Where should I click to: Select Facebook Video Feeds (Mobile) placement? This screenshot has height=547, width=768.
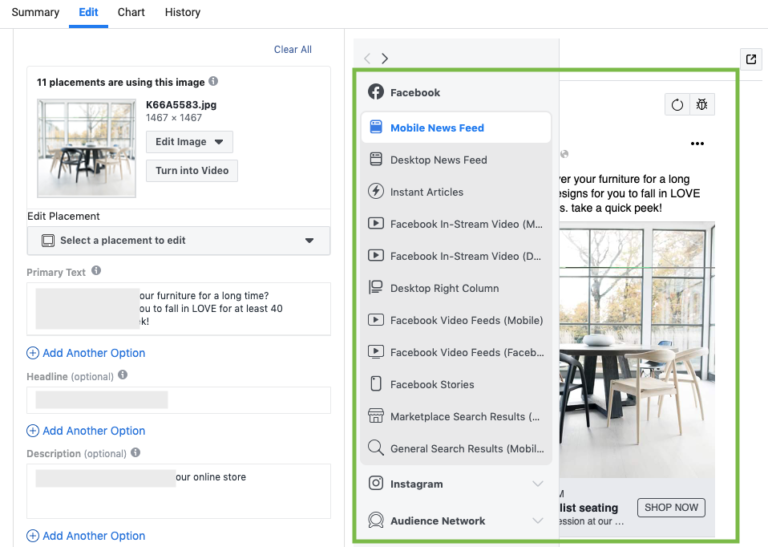pos(456,320)
